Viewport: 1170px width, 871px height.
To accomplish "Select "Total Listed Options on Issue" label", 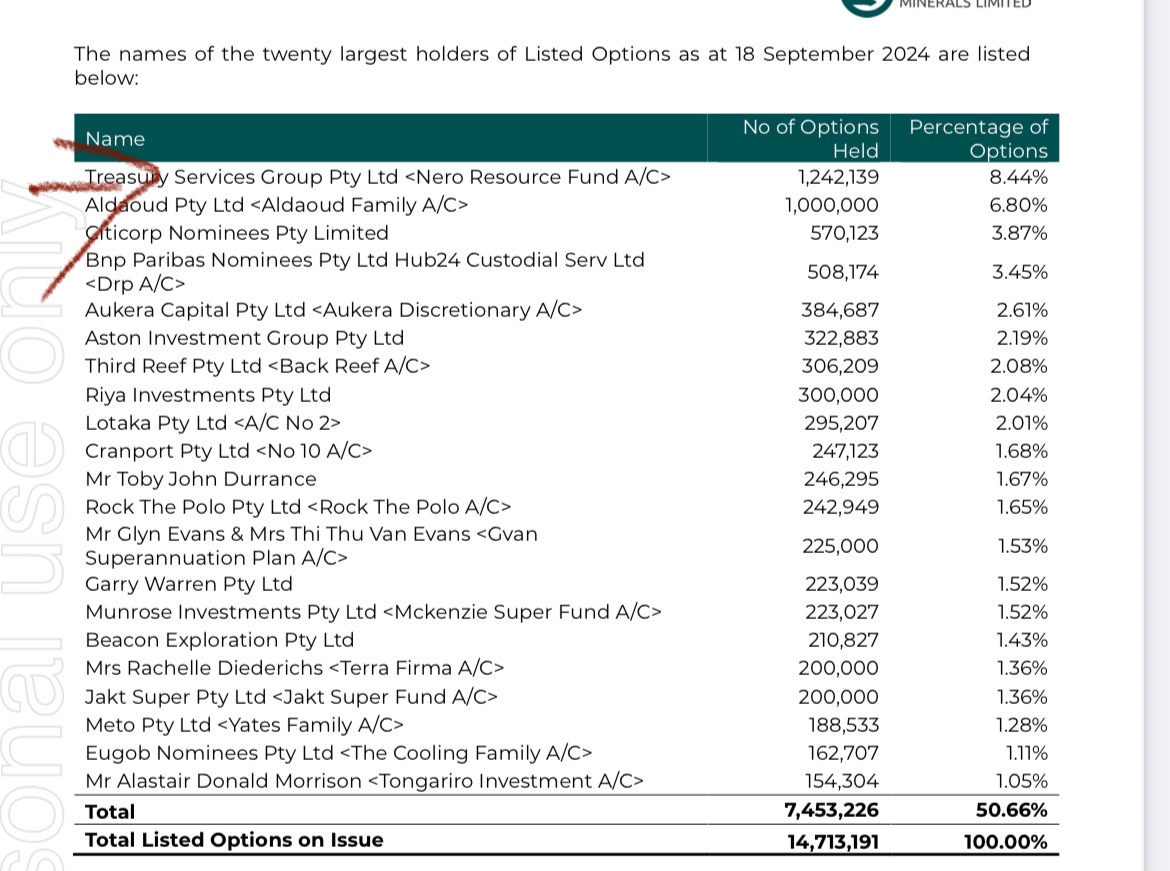I will [x=234, y=840].
